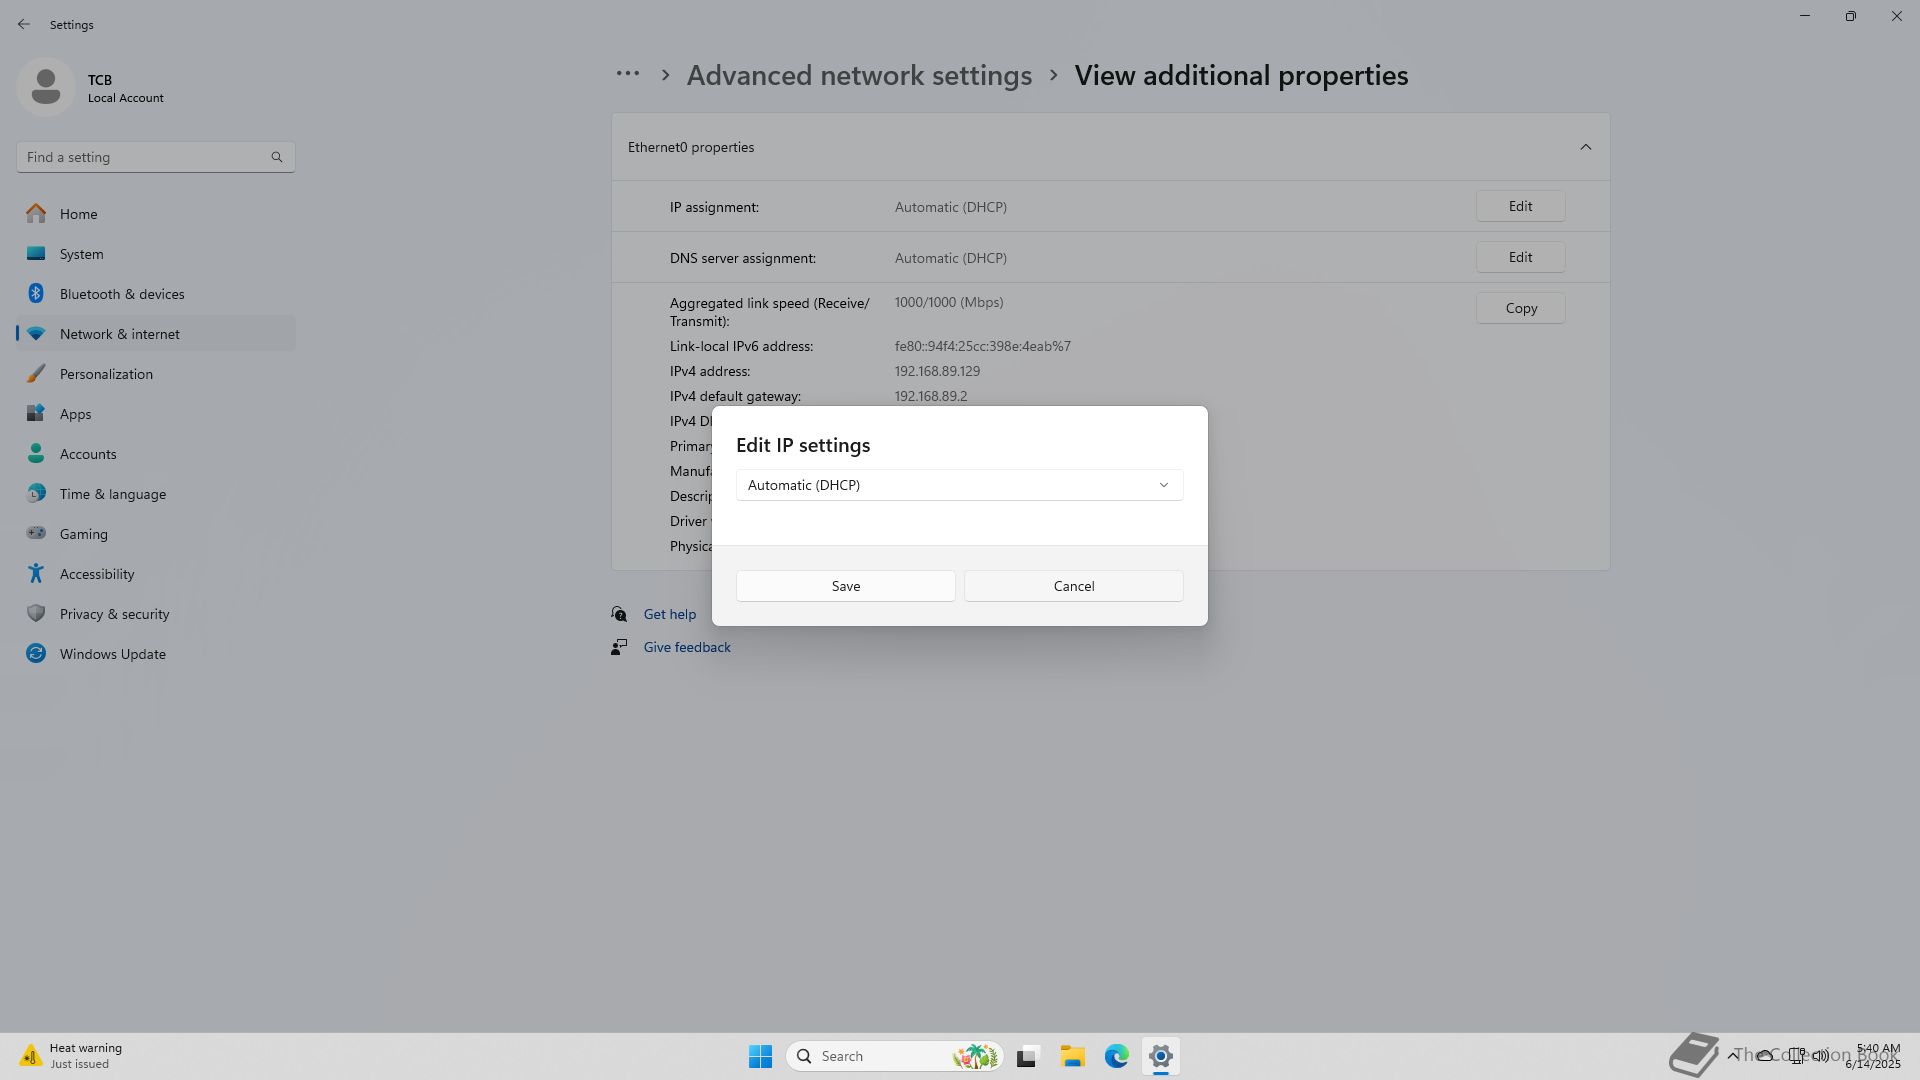The image size is (1920, 1080).
Task: Expand the breadcrumb ellipsis menu
Action: pyautogui.click(x=628, y=74)
